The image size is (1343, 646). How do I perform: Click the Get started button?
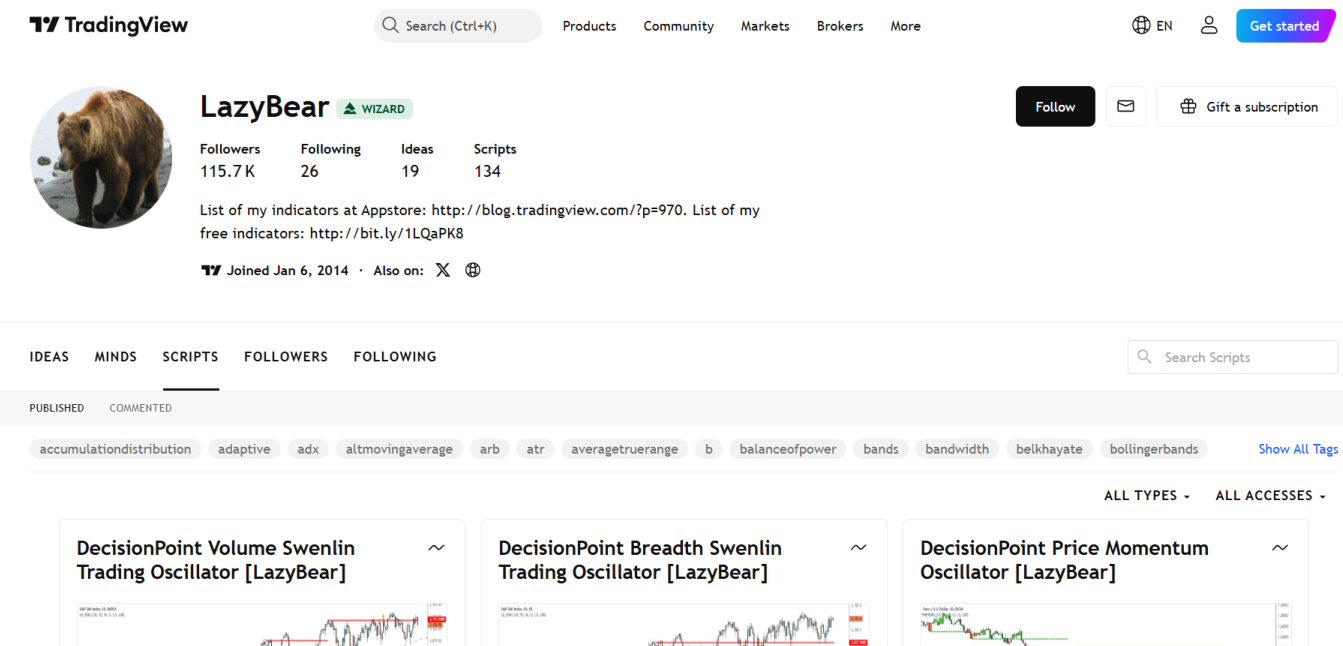1285,26
